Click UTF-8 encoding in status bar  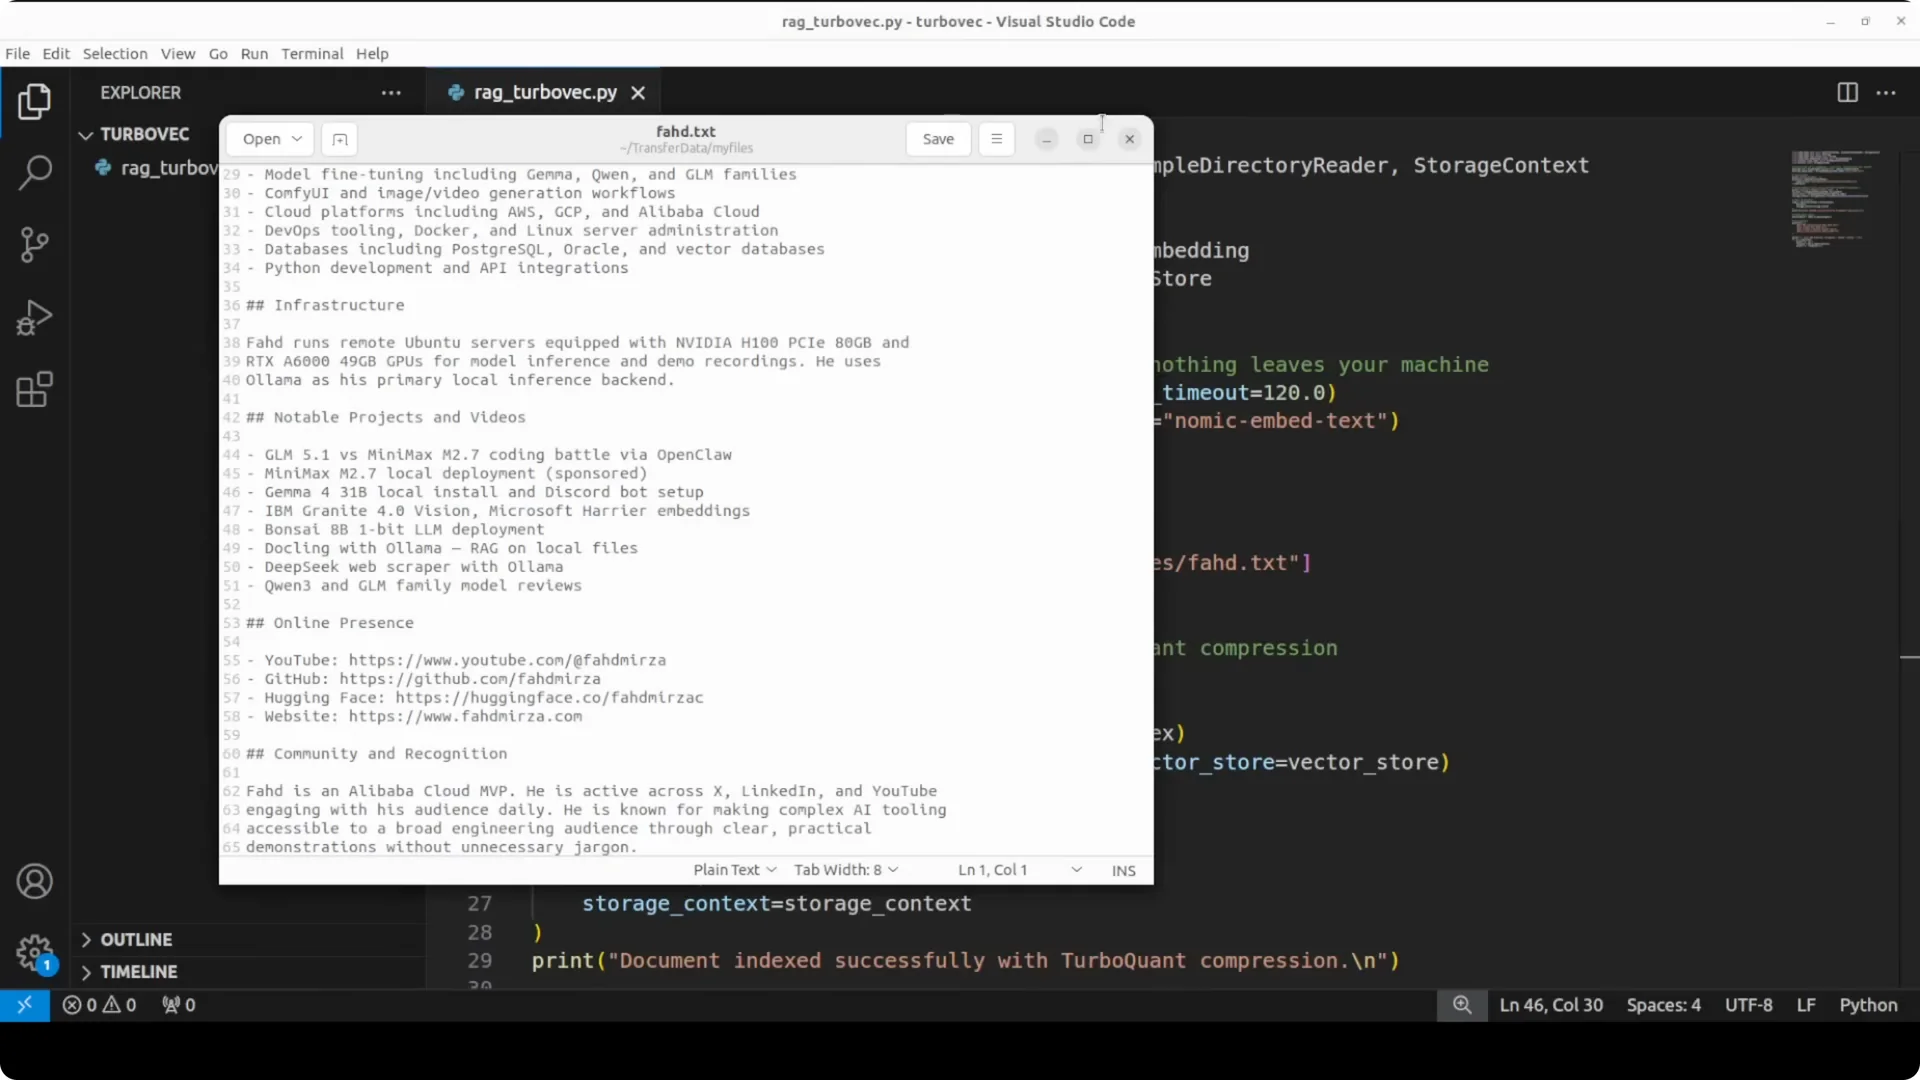1748,1005
